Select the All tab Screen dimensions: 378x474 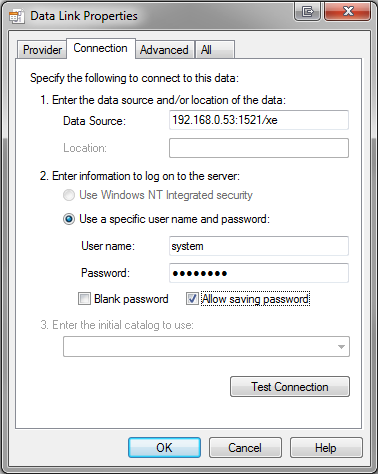215,50
